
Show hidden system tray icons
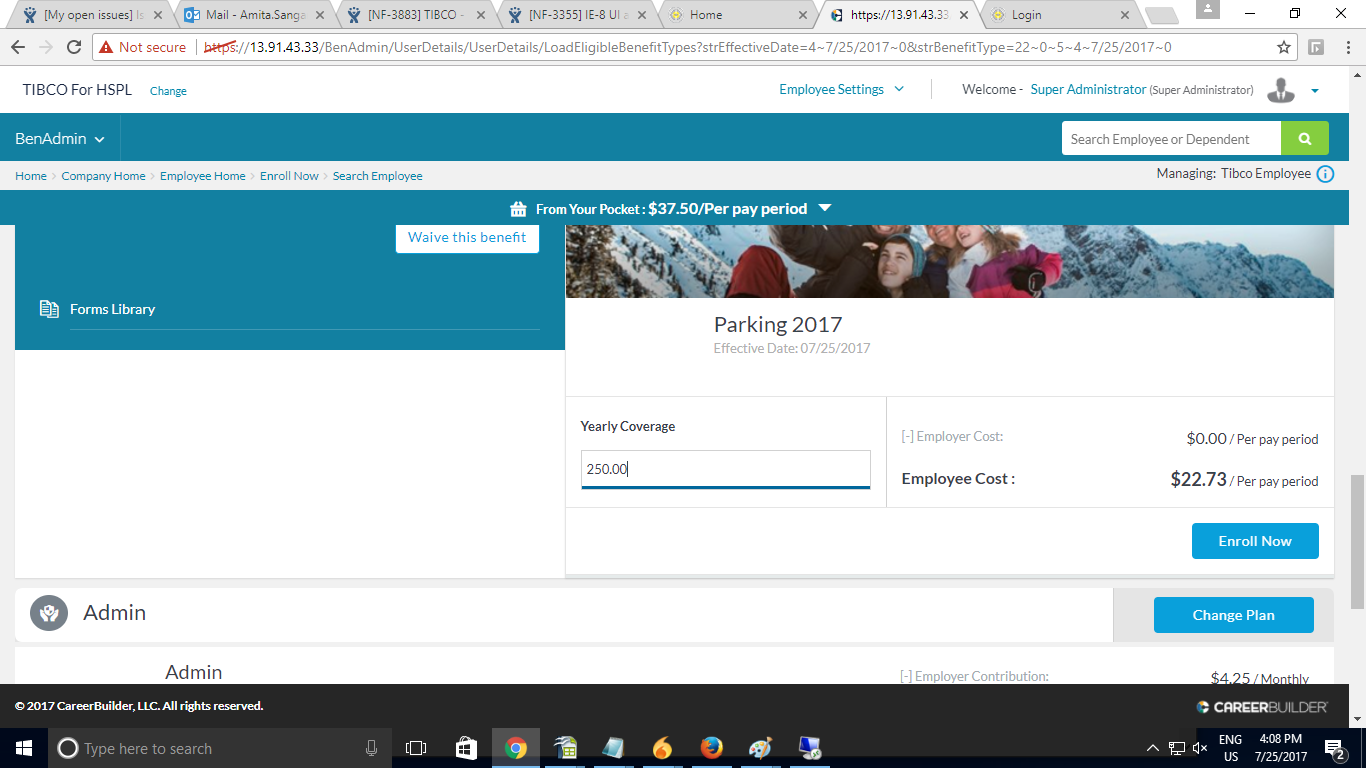coord(1152,748)
